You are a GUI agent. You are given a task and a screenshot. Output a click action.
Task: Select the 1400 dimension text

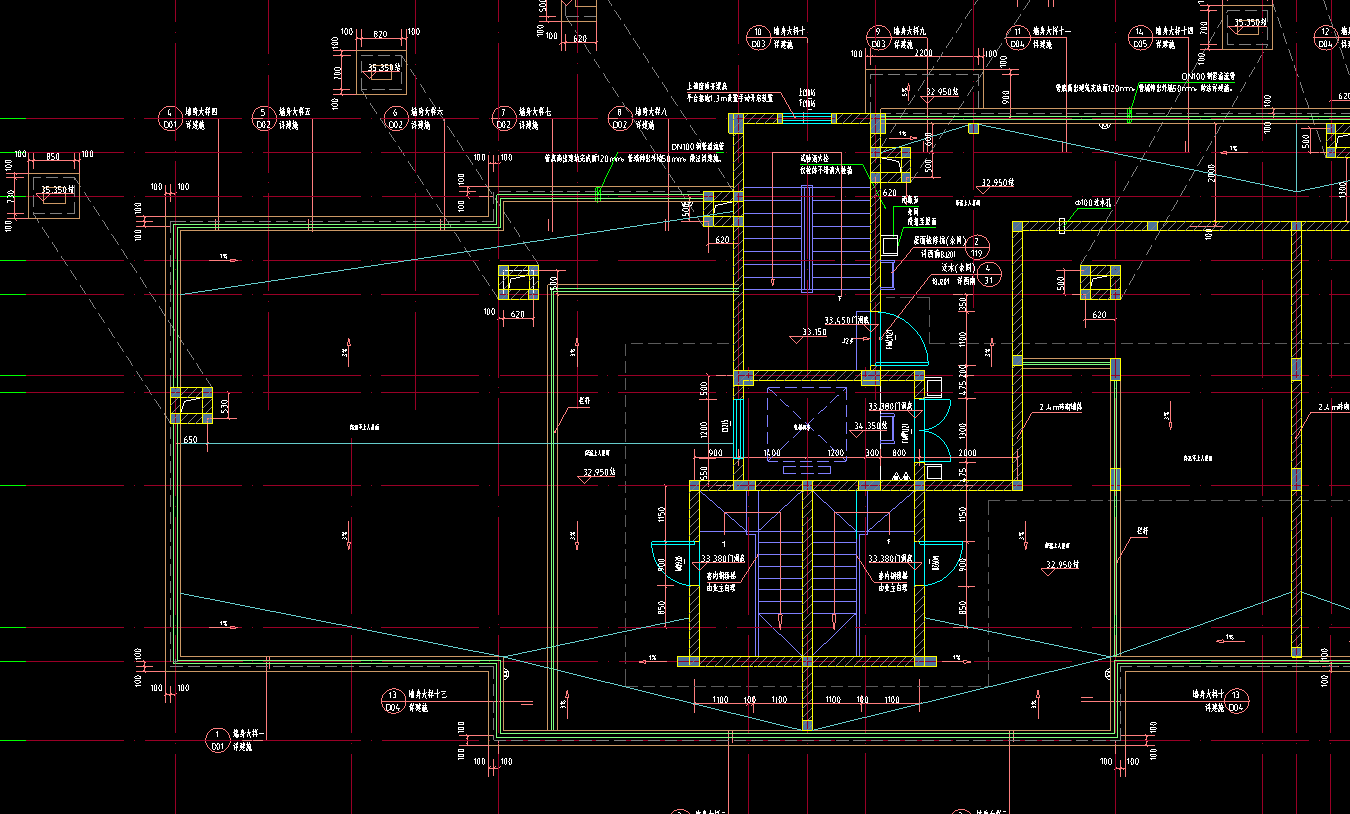pyautogui.click(x=771, y=453)
